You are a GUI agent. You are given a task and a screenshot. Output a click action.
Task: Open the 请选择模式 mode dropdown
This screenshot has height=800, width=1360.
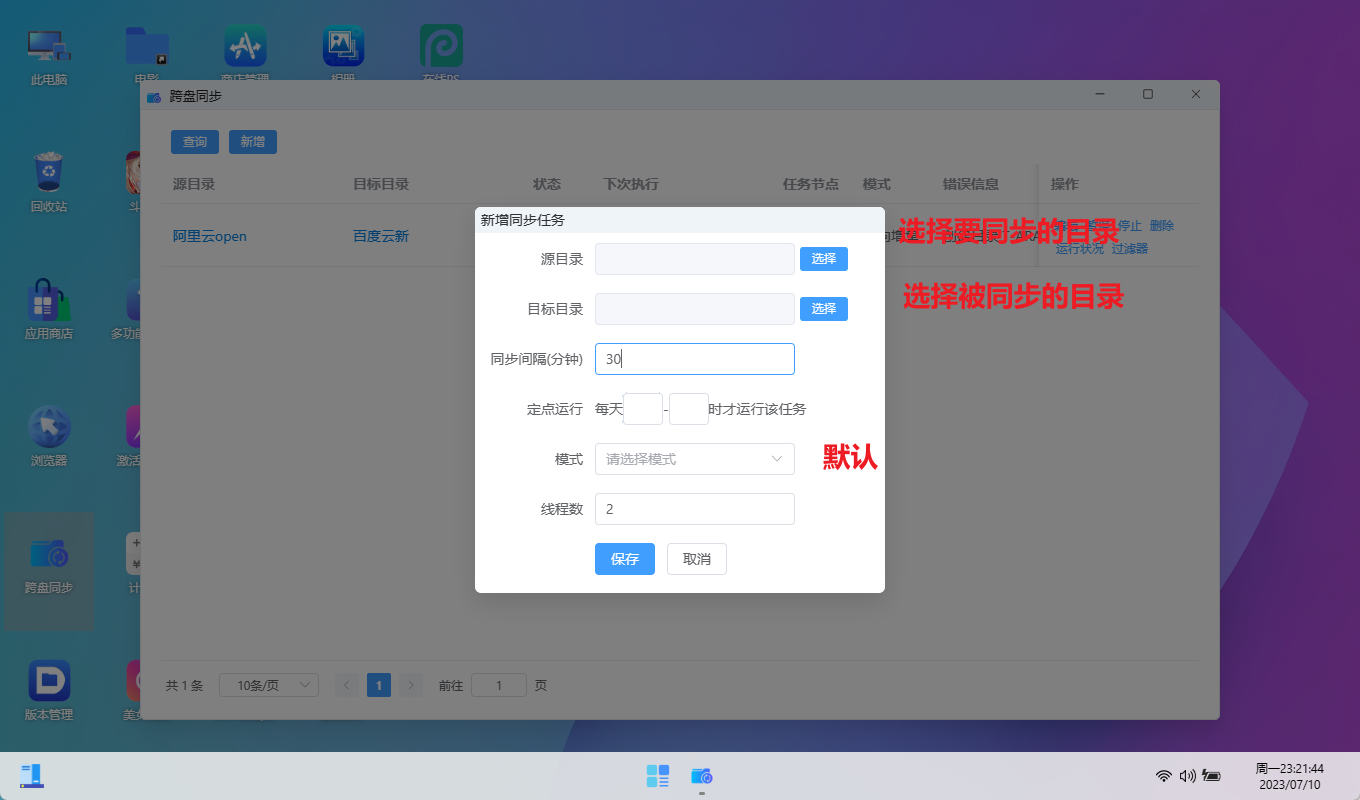tap(694, 459)
